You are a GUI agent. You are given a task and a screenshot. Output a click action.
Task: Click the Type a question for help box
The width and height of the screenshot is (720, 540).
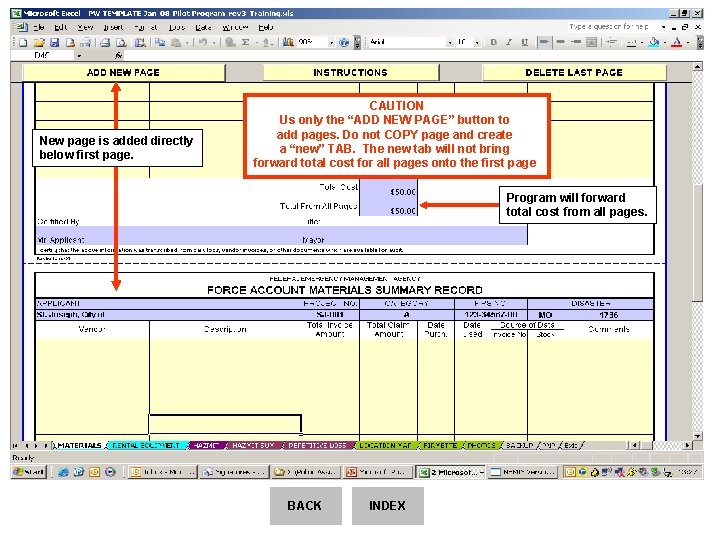tap(613, 27)
